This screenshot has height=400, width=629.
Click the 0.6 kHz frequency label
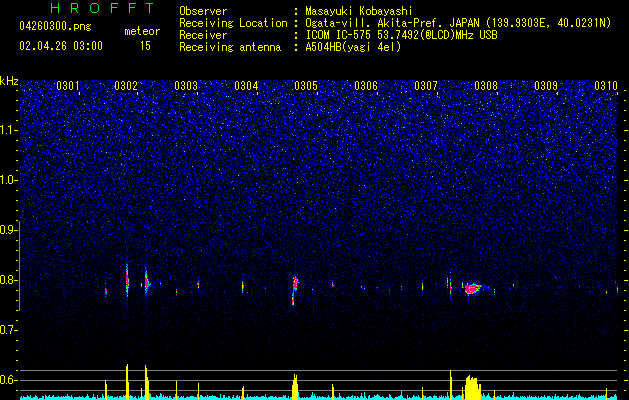7,380
